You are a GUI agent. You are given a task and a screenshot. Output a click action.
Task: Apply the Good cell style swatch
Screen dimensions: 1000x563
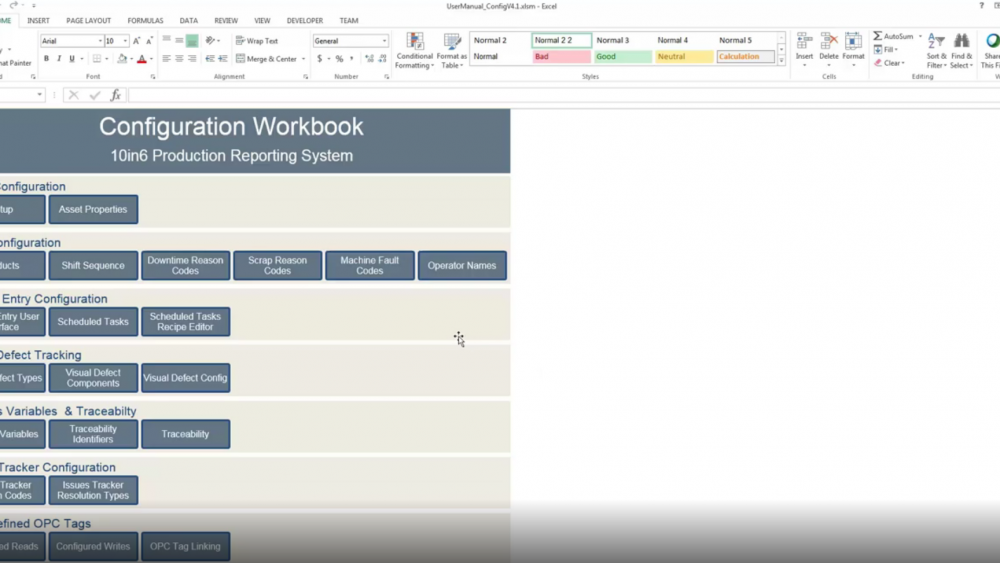(622, 57)
